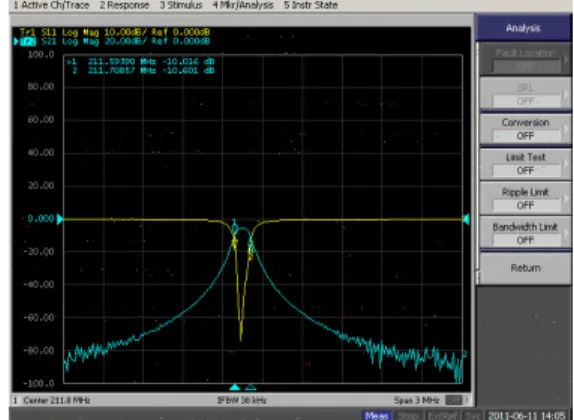The width and height of the screenshot is (574, 420).
Task: Select the Tr2 S21 Log Mag trace label
Action: [115, 41]
